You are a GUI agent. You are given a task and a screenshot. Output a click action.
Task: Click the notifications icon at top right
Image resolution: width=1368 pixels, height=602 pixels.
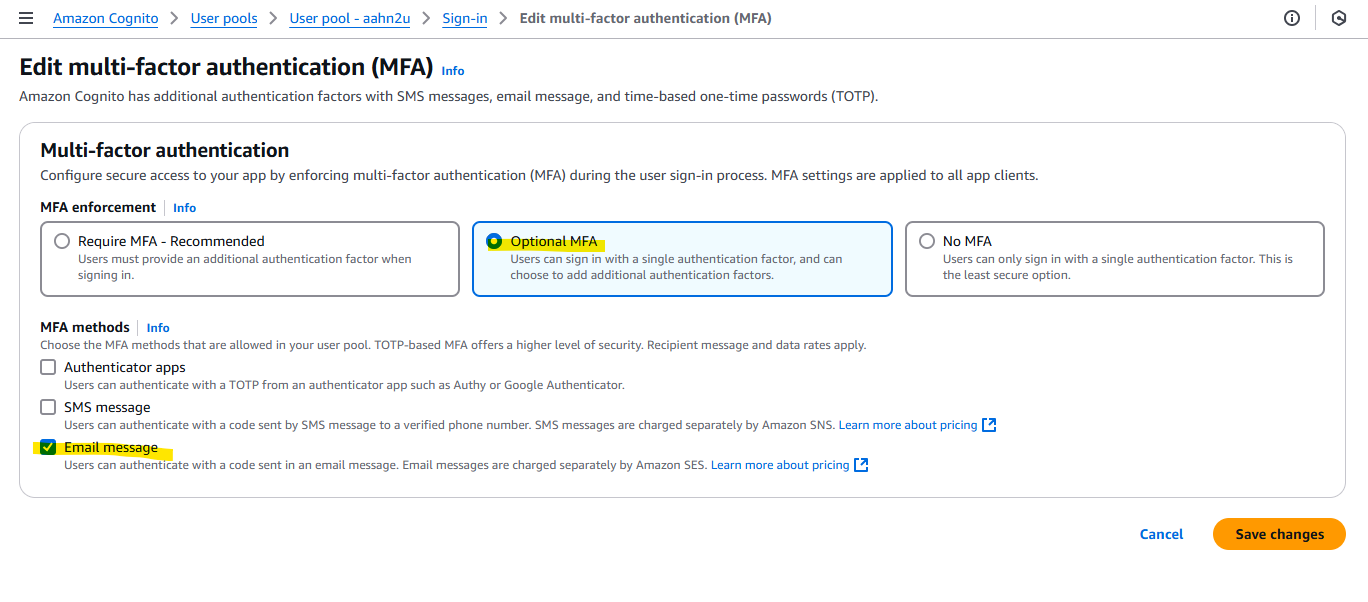click(x=1339, y=18)
